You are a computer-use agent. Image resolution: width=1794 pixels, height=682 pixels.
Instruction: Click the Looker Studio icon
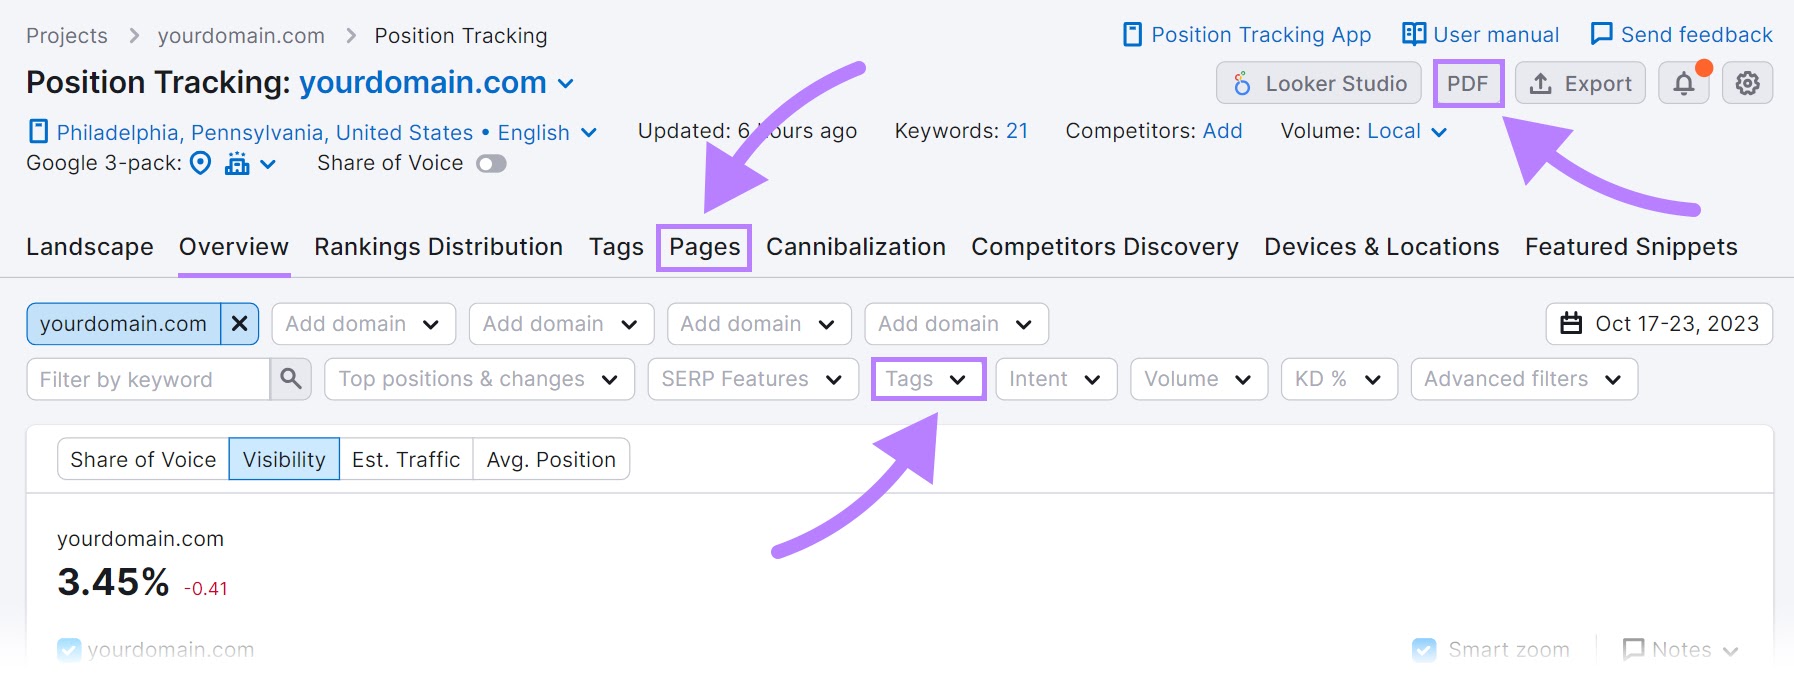pos(1242,83)
